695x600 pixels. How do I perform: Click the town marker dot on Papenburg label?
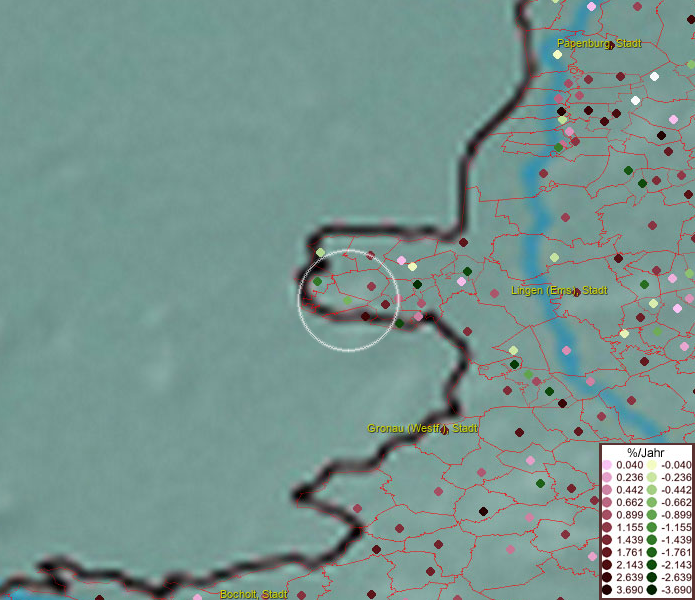click(x=610, y=46)
